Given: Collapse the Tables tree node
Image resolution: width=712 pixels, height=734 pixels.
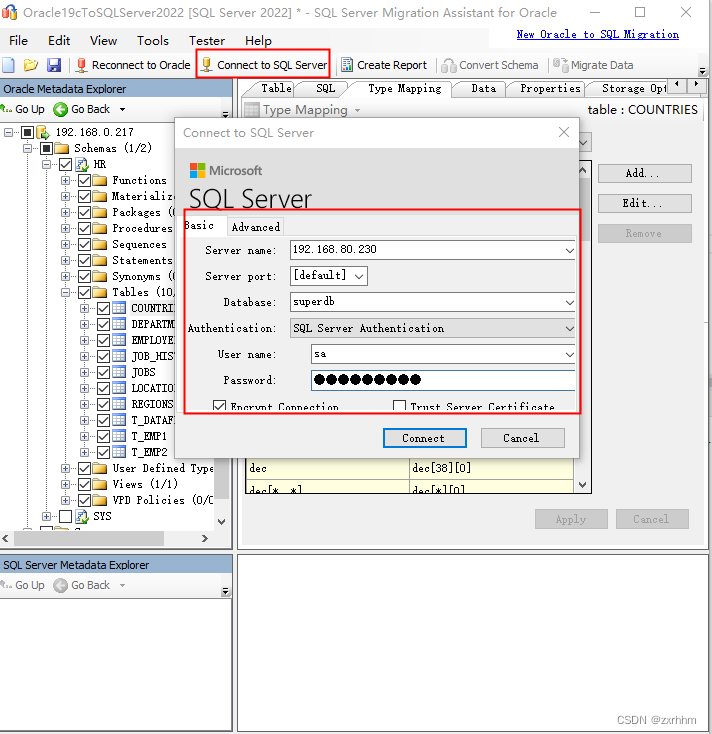Looking at the screenshot, I should coord(66,293).
